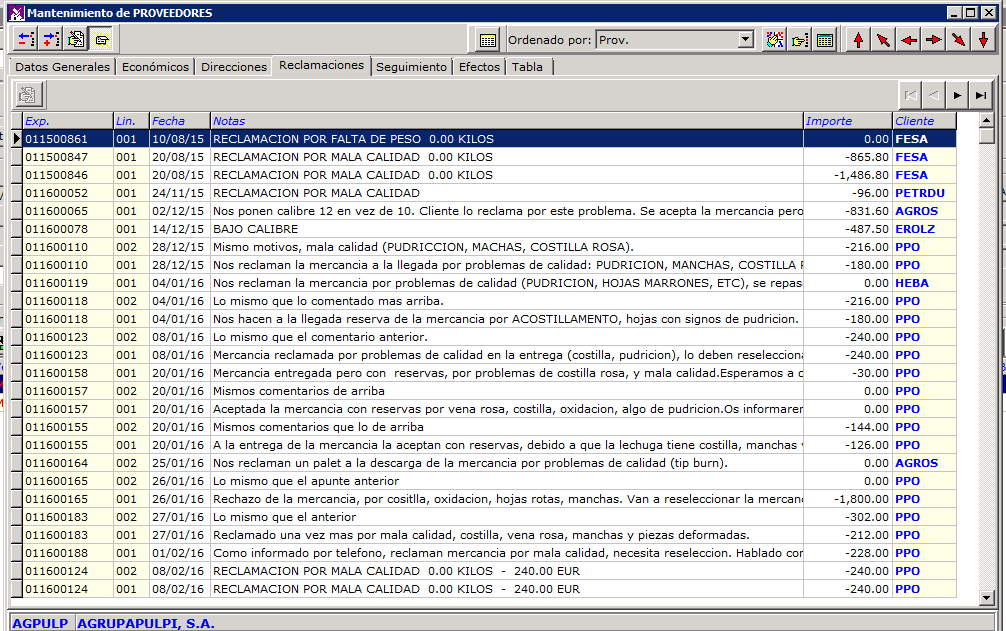Open the Seguimiento tab

[412, 67]
